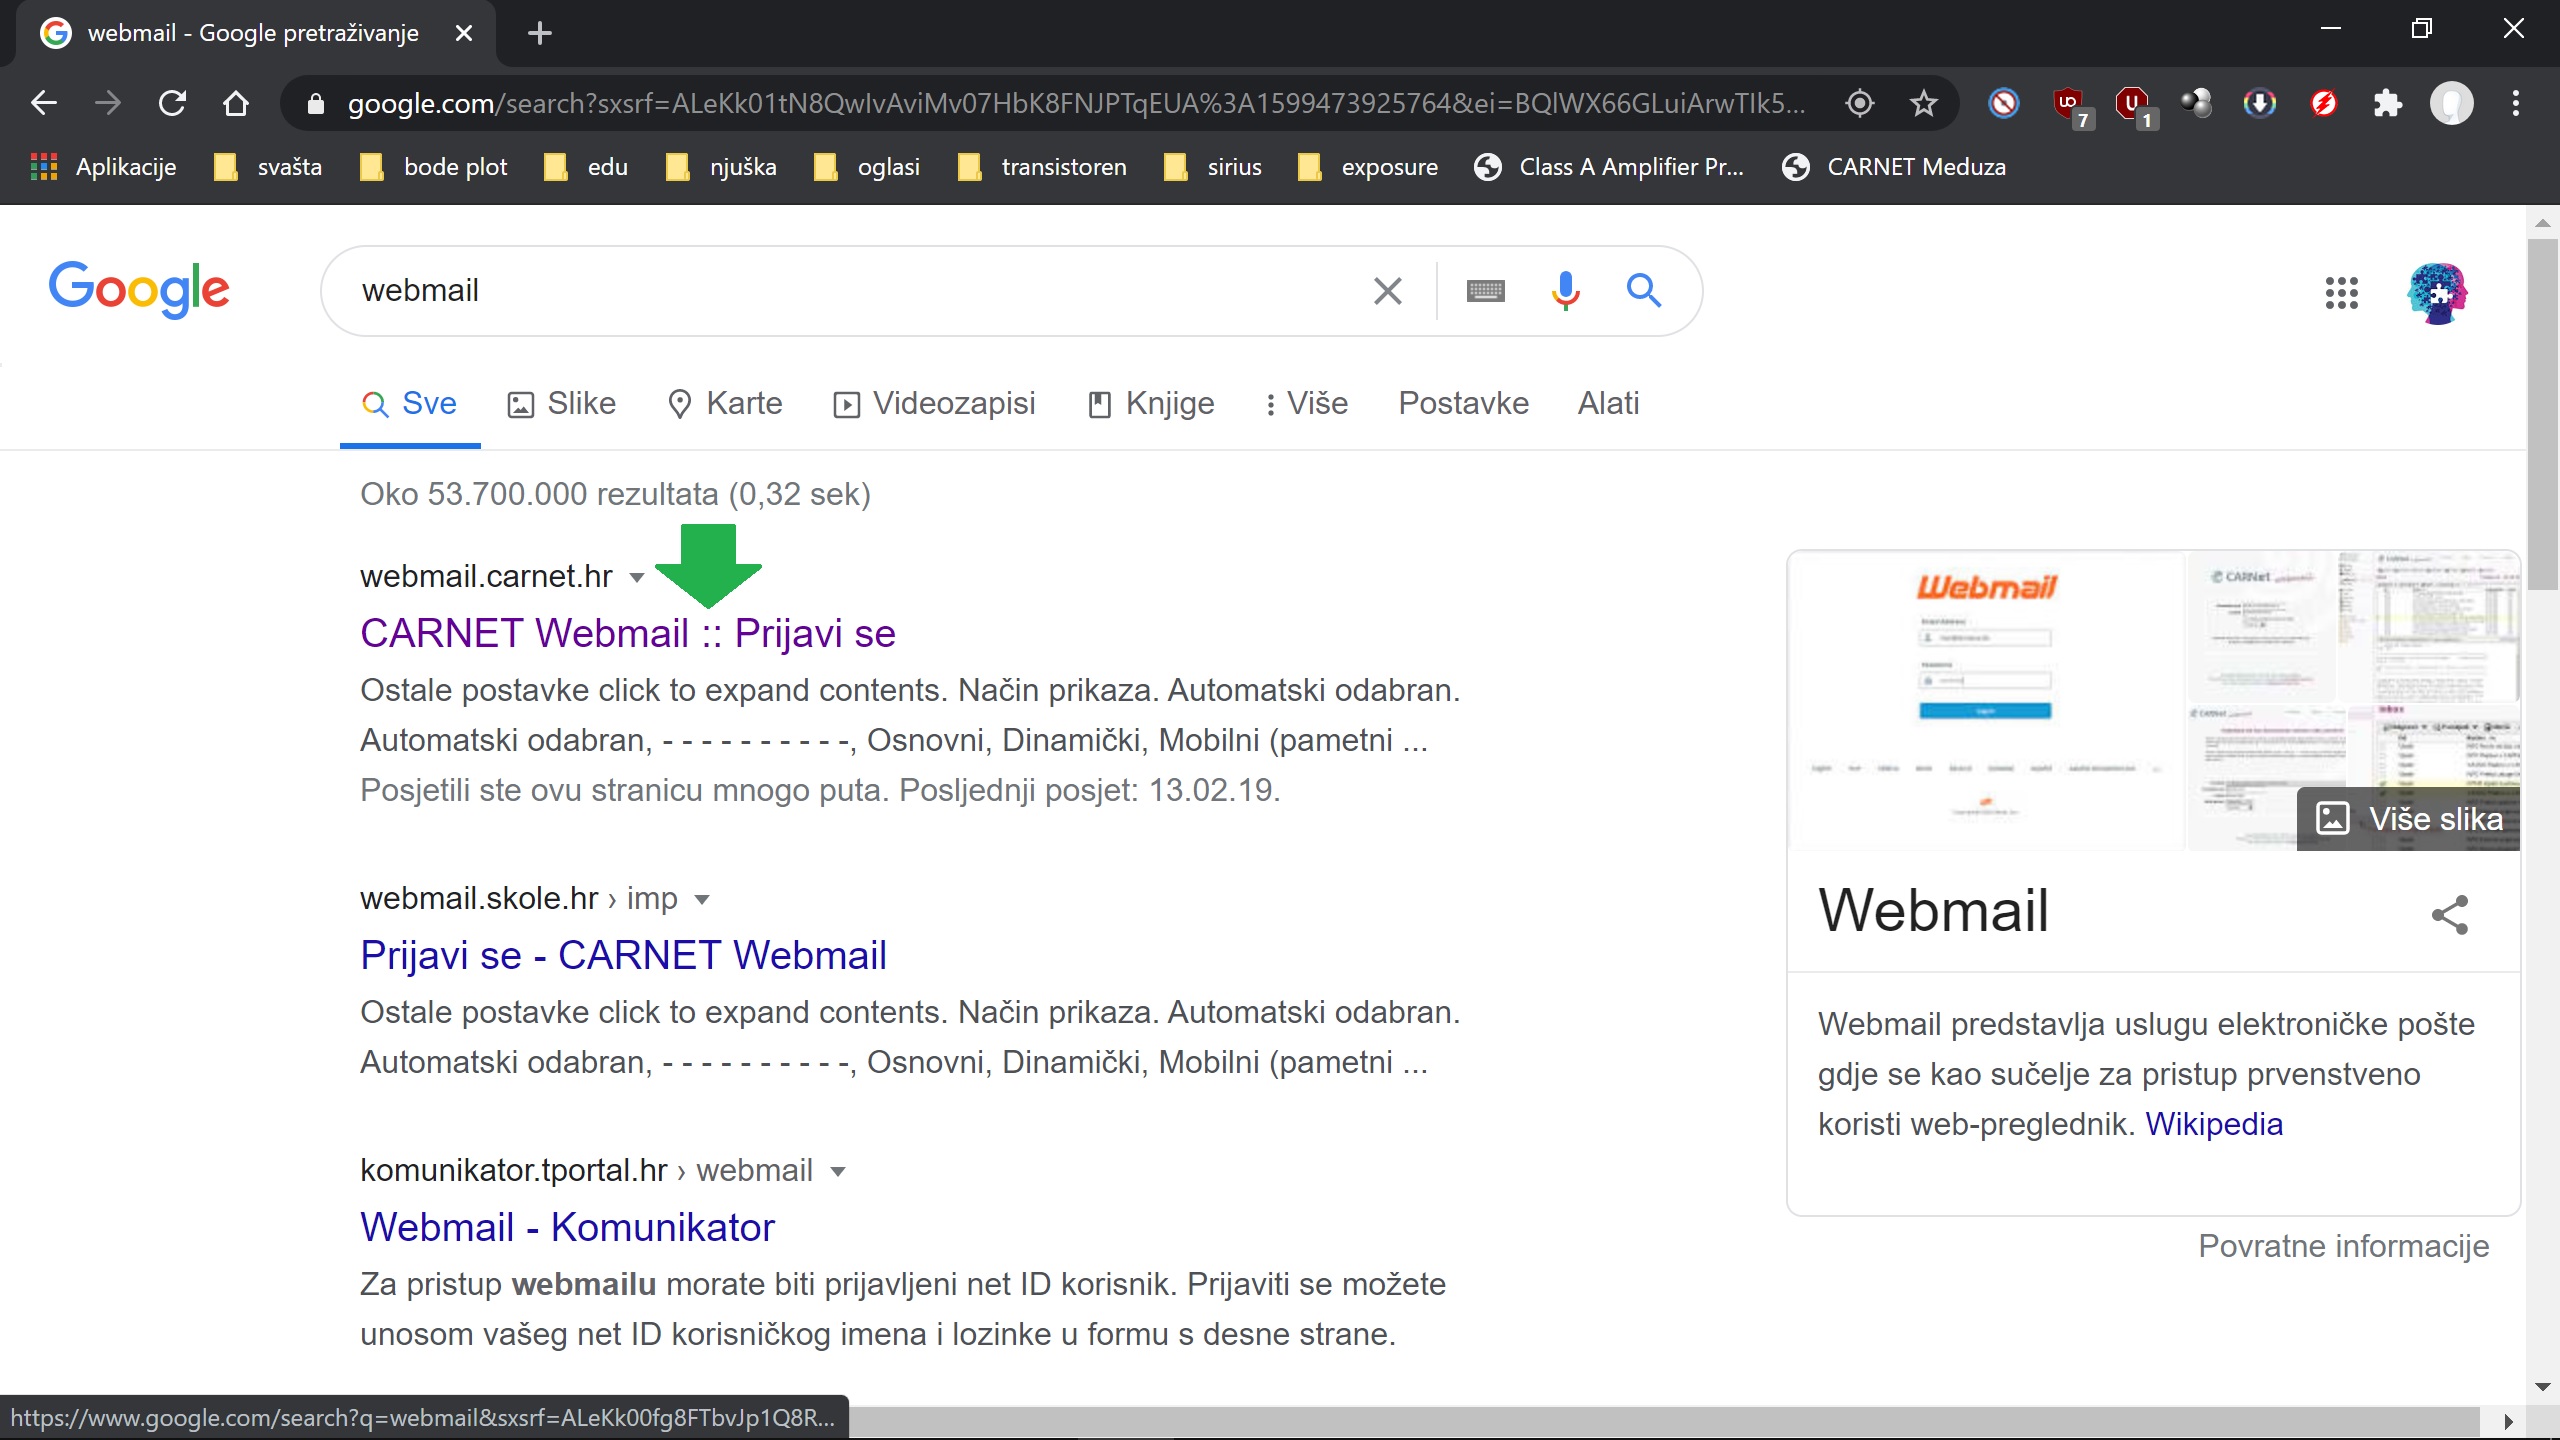
Task: Switch to the Karte tab
Action: tap(725, 403)
